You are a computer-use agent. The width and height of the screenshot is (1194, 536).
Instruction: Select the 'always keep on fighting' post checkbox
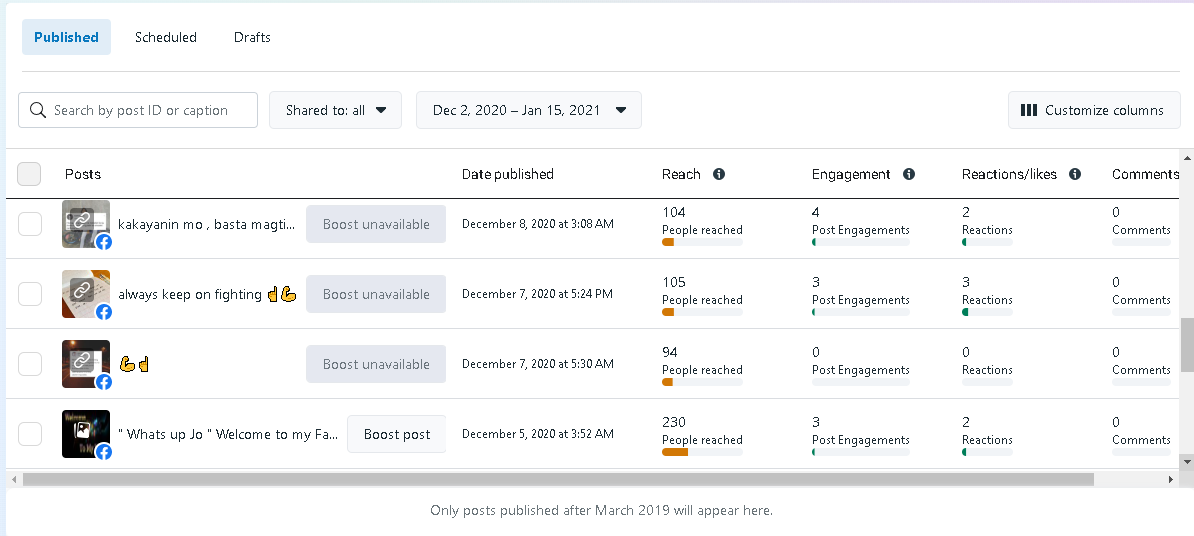30,294
